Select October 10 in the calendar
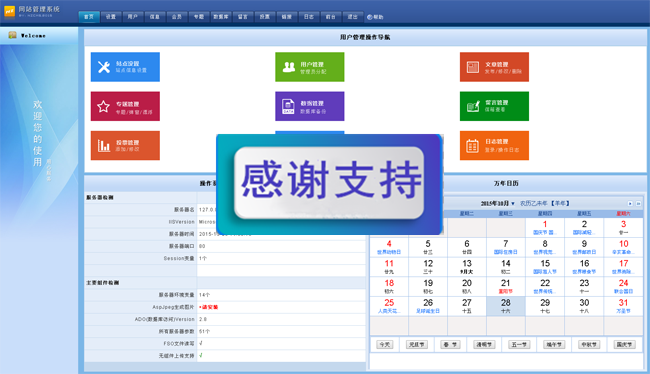 coord(623,247)
